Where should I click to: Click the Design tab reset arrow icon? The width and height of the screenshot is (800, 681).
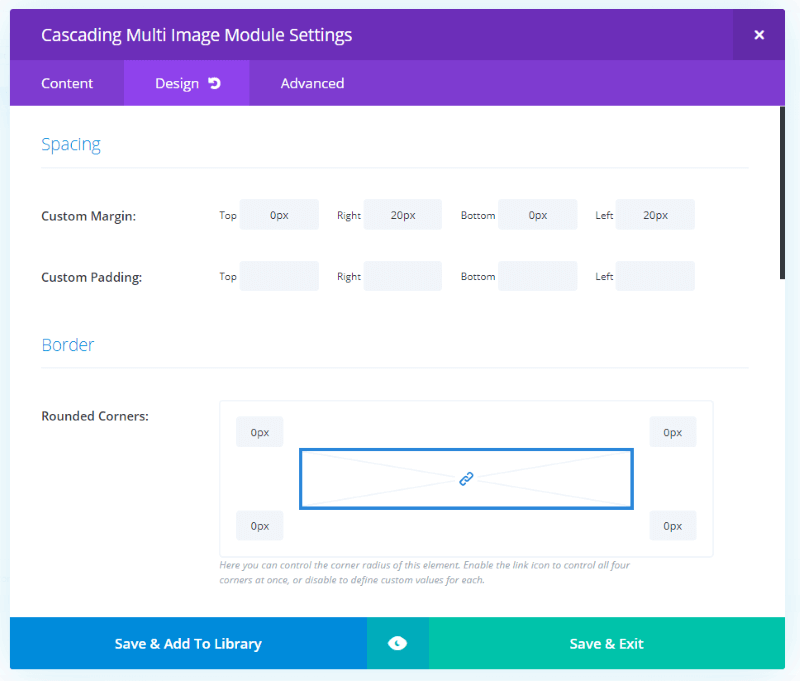pyautogui.click(x=214, y=83)
